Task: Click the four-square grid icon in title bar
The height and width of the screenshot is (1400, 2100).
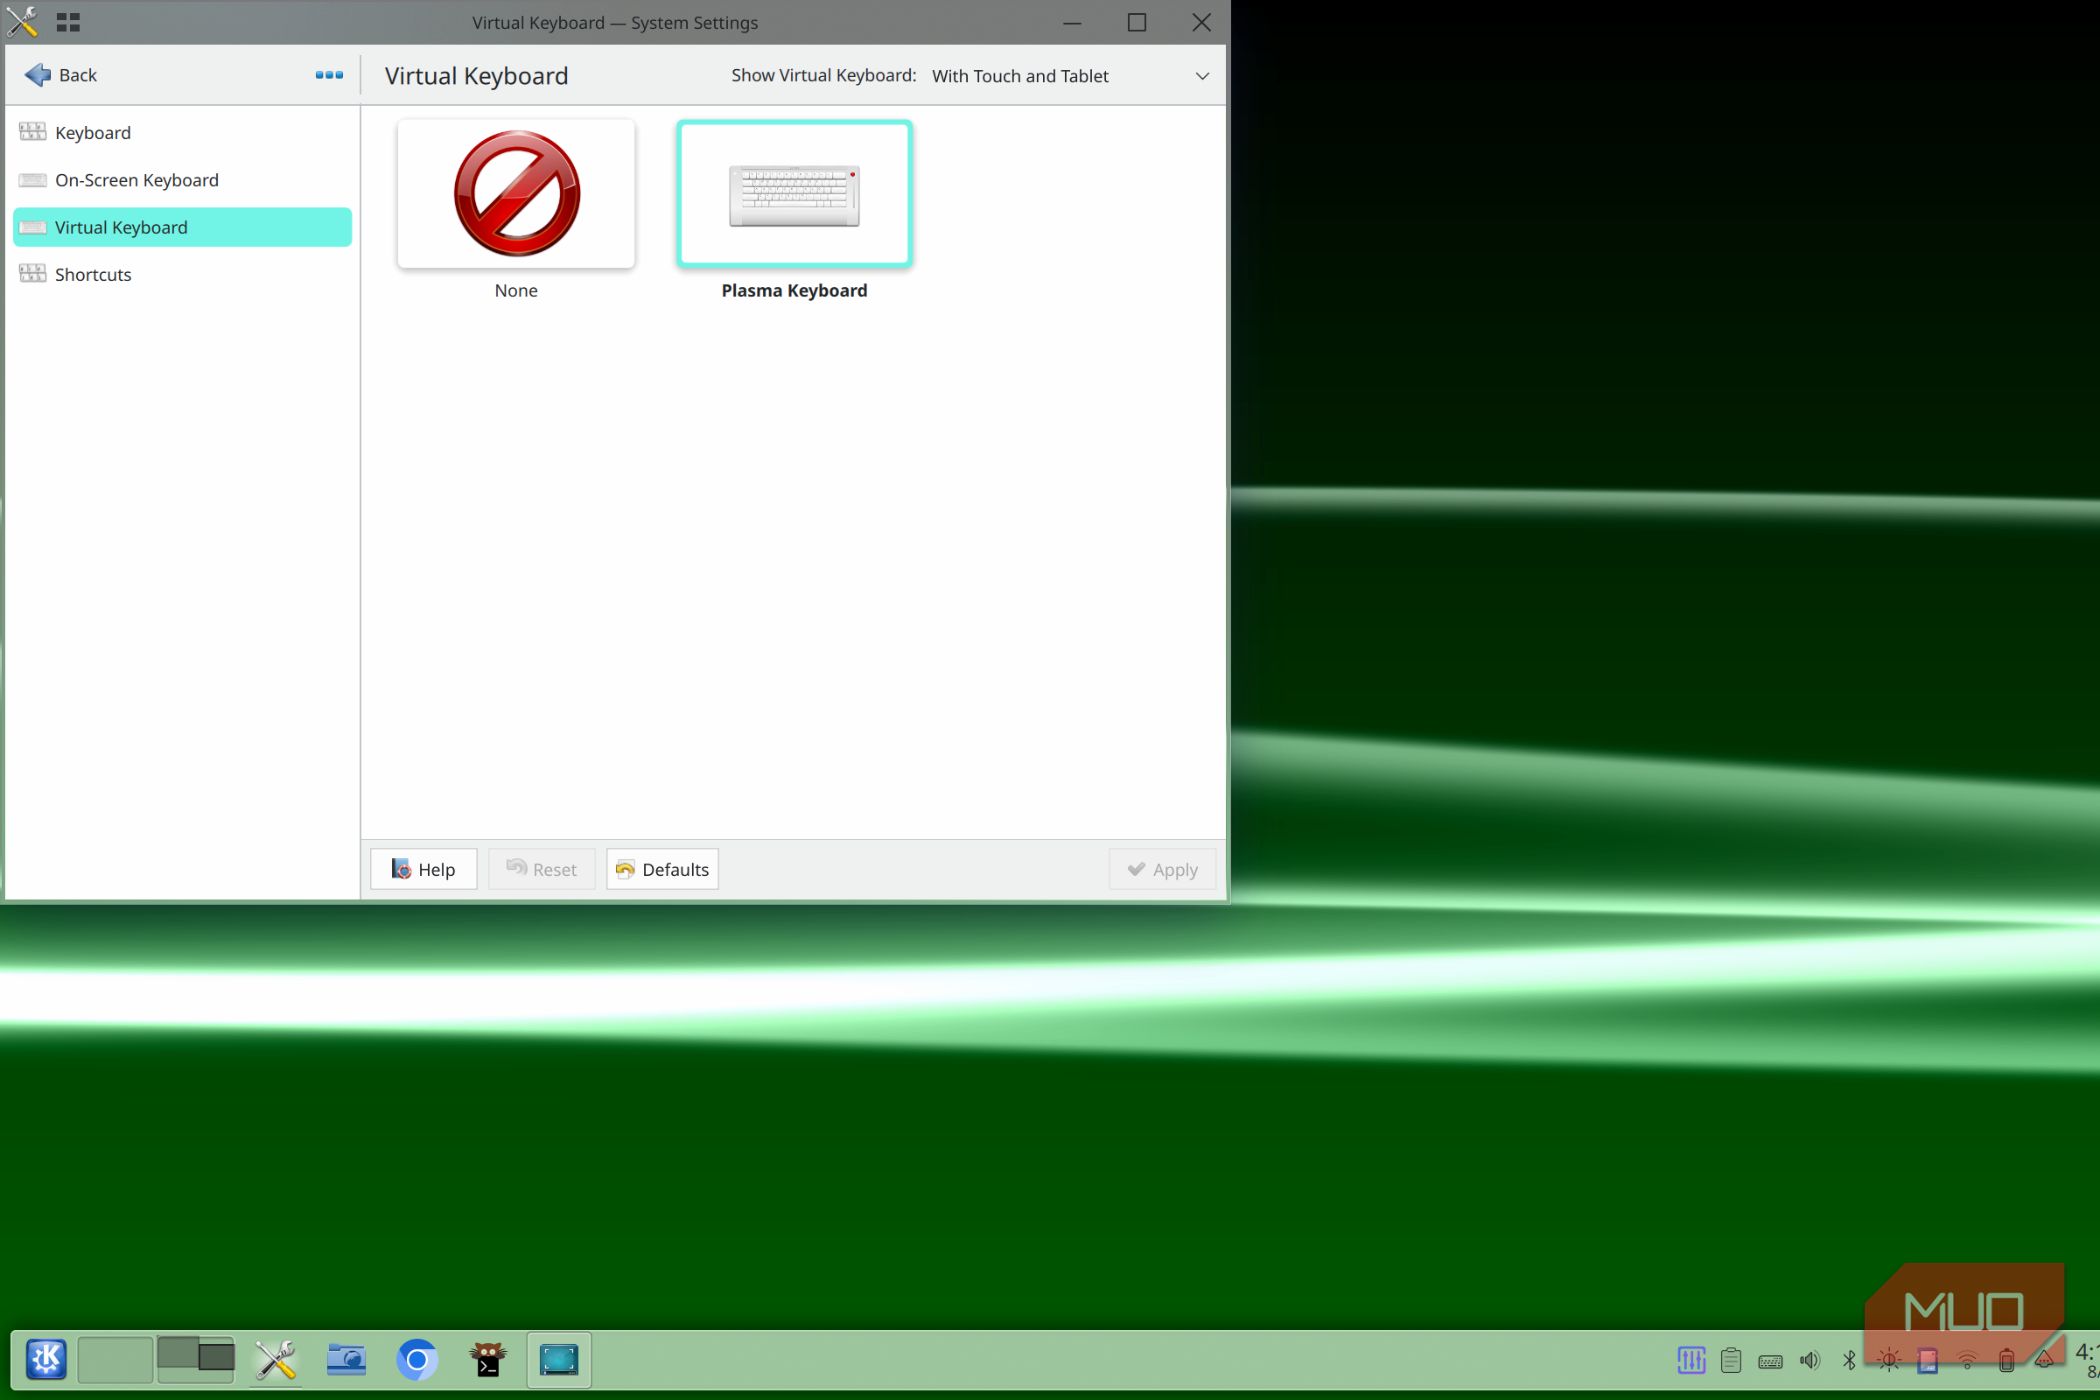Action: tap(68, 22)
